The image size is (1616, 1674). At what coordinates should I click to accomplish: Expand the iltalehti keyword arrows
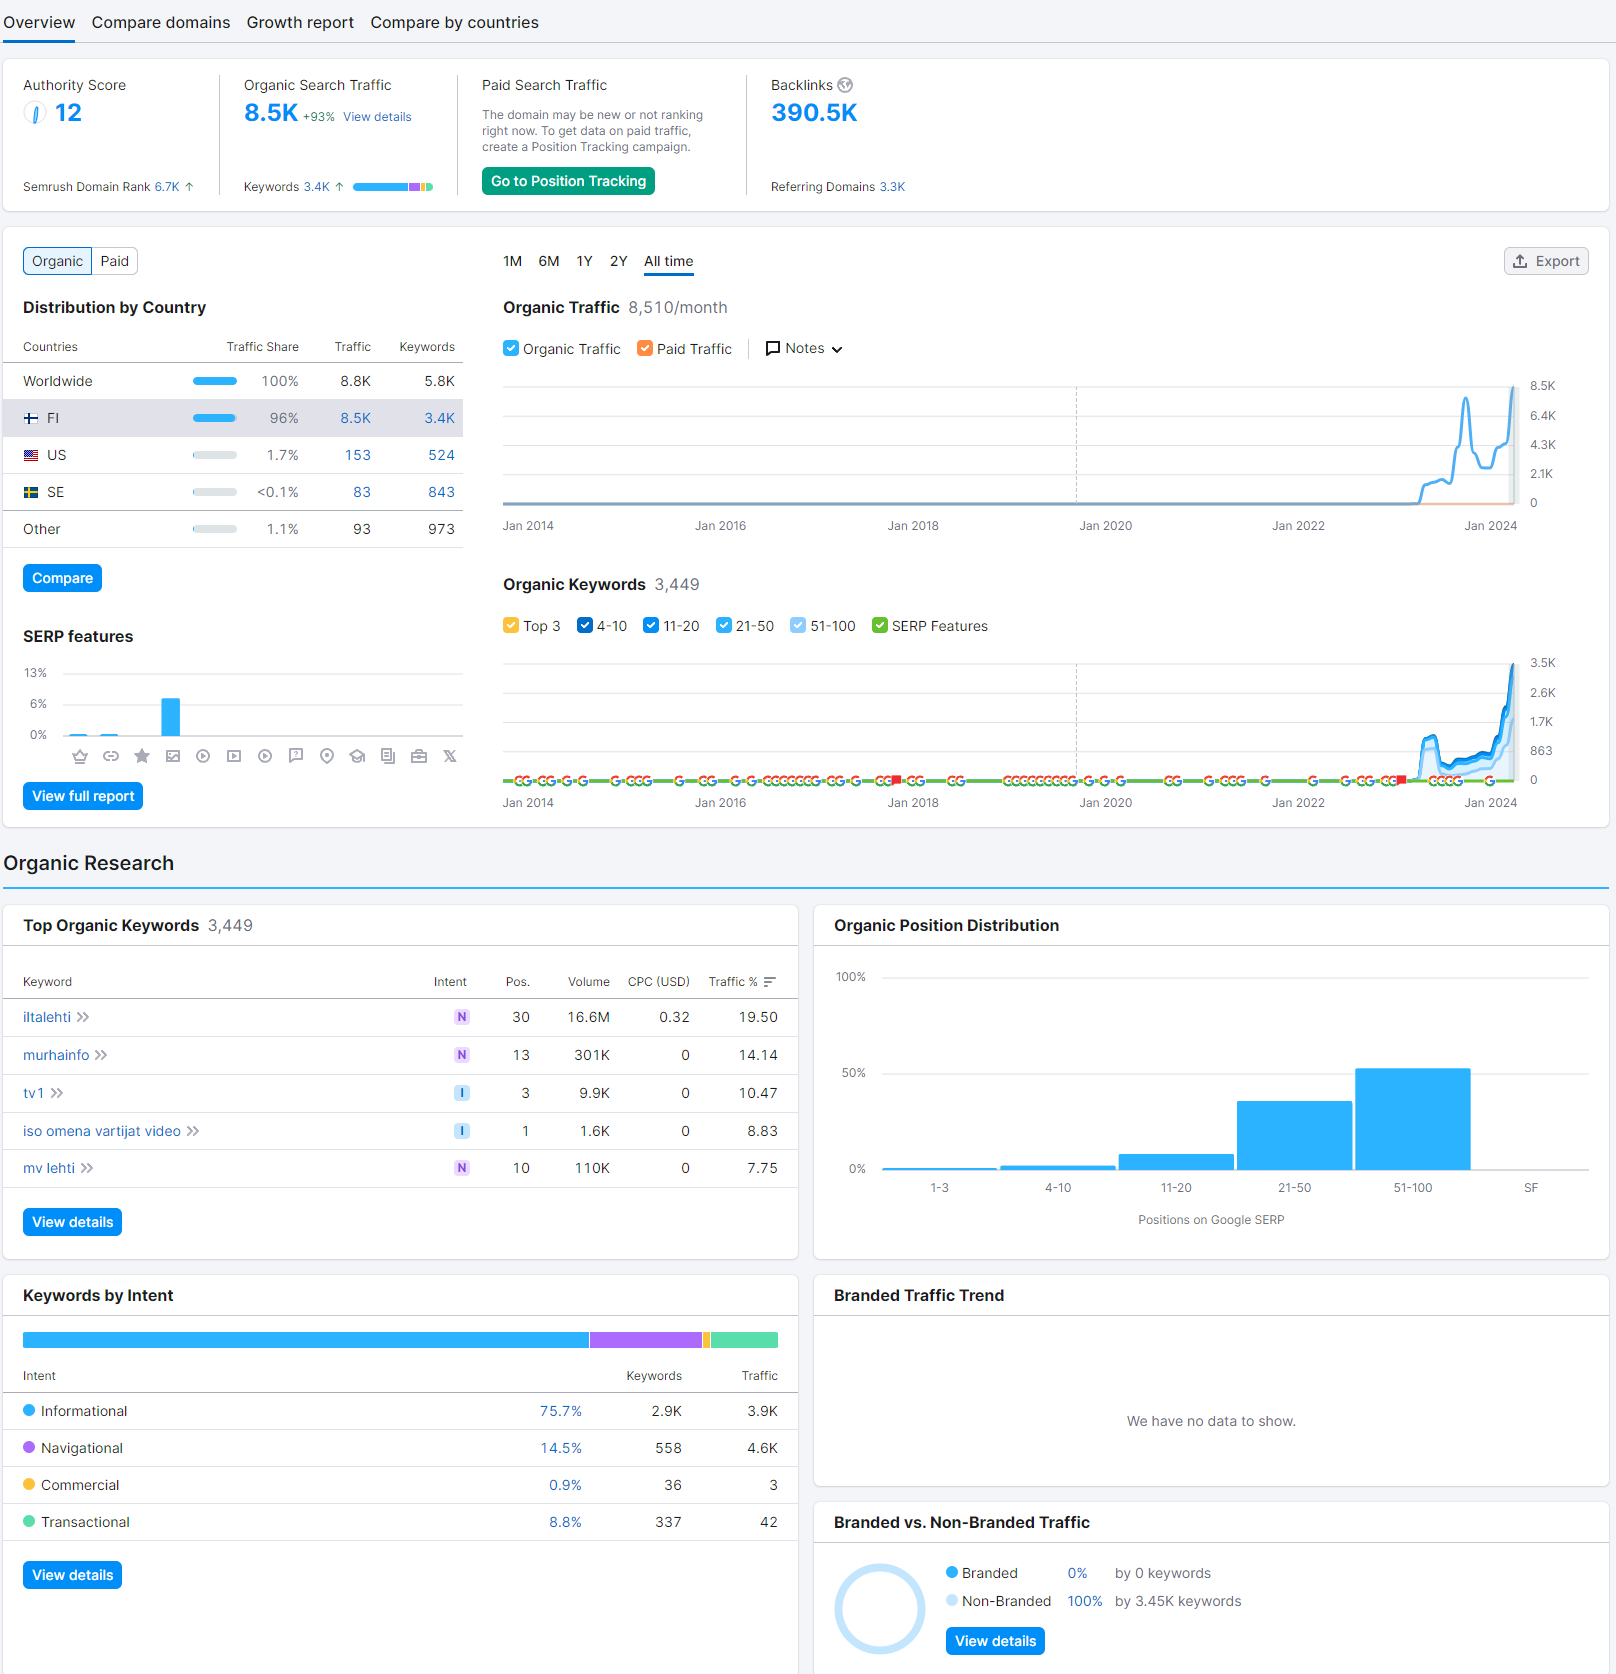click(x=83, y=1017)
